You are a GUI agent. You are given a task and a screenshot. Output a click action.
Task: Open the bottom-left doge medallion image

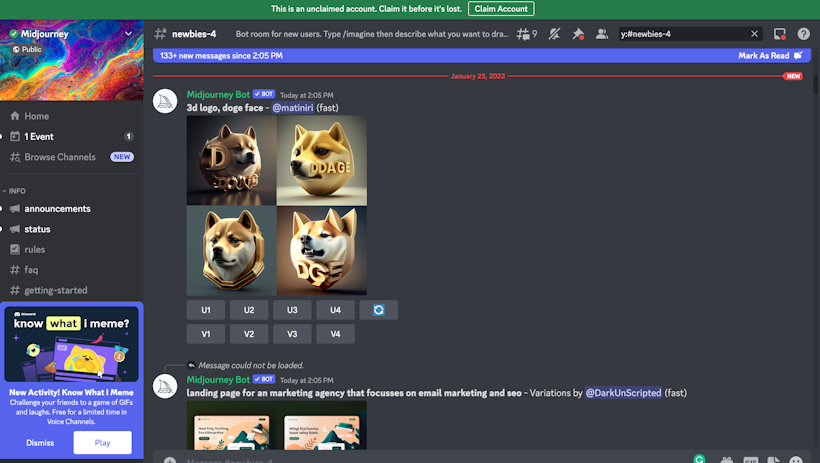click(232, 250)
